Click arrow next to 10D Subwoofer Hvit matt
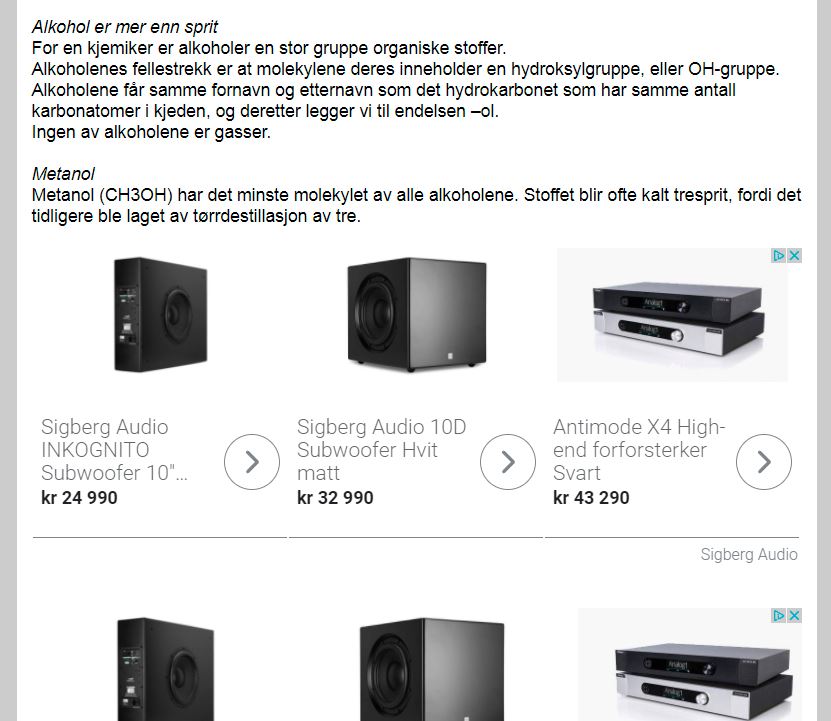Viewport: 831px width, 721px height. click(x=508, y=462)
